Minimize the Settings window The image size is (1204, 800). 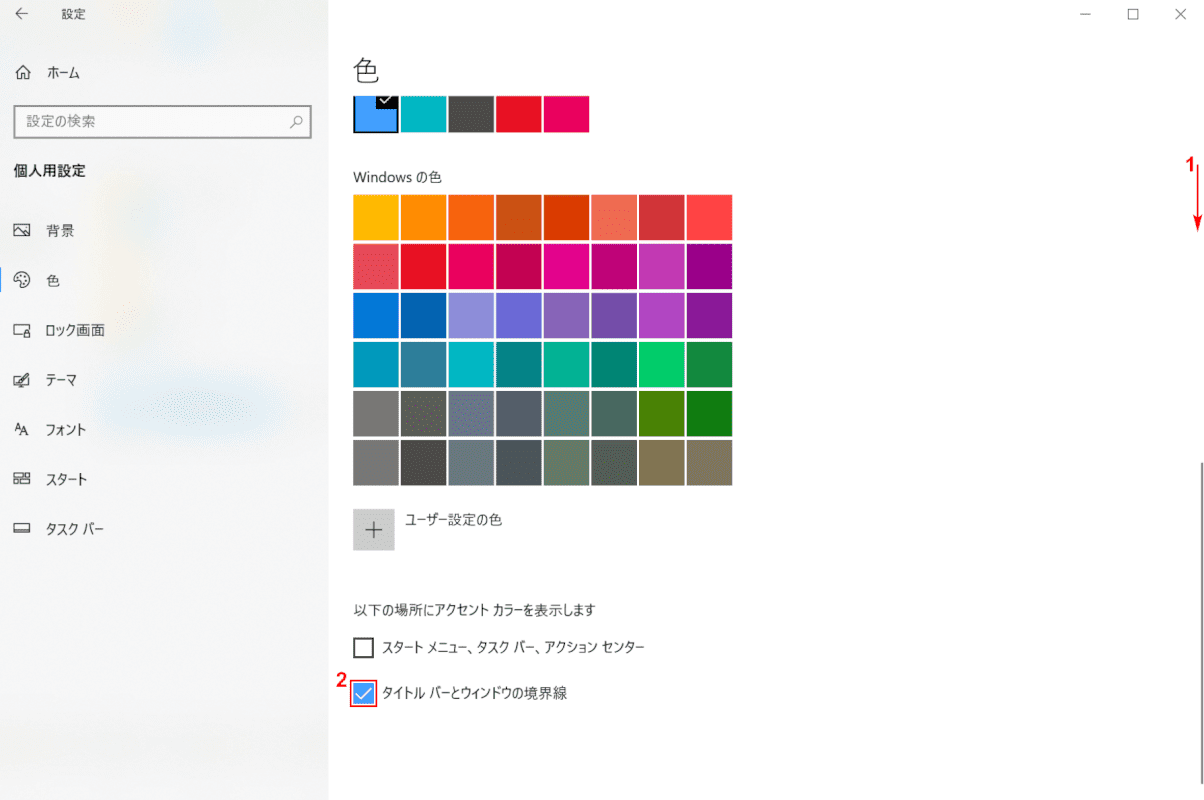click(1087, 14)
